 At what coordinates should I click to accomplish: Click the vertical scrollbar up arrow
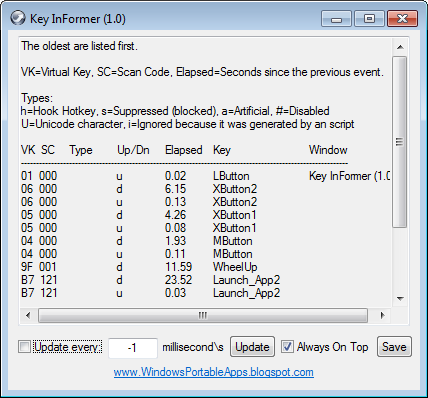pos(400,47)
